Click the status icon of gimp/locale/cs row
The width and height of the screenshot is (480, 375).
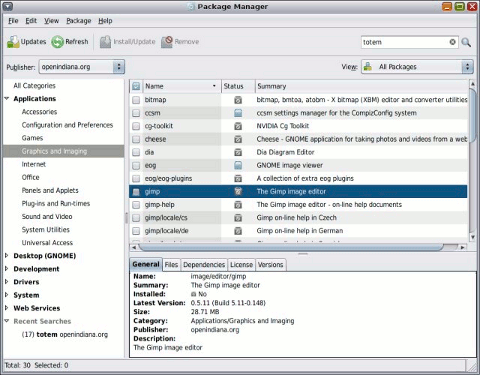tap(238, 218)
